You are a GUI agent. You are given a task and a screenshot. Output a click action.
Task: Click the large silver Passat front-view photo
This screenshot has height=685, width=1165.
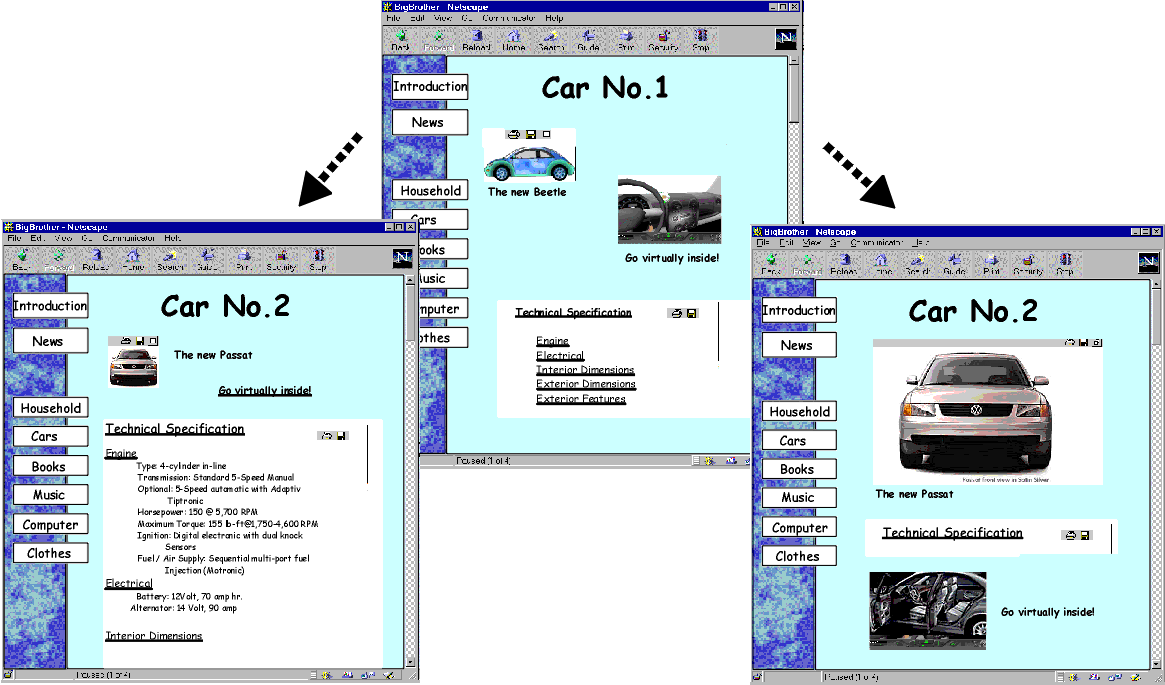(x=987, y=416)
